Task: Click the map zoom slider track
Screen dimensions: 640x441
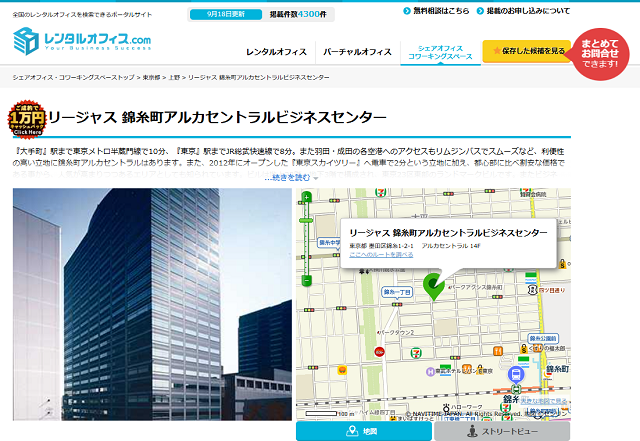Action: 306,242
